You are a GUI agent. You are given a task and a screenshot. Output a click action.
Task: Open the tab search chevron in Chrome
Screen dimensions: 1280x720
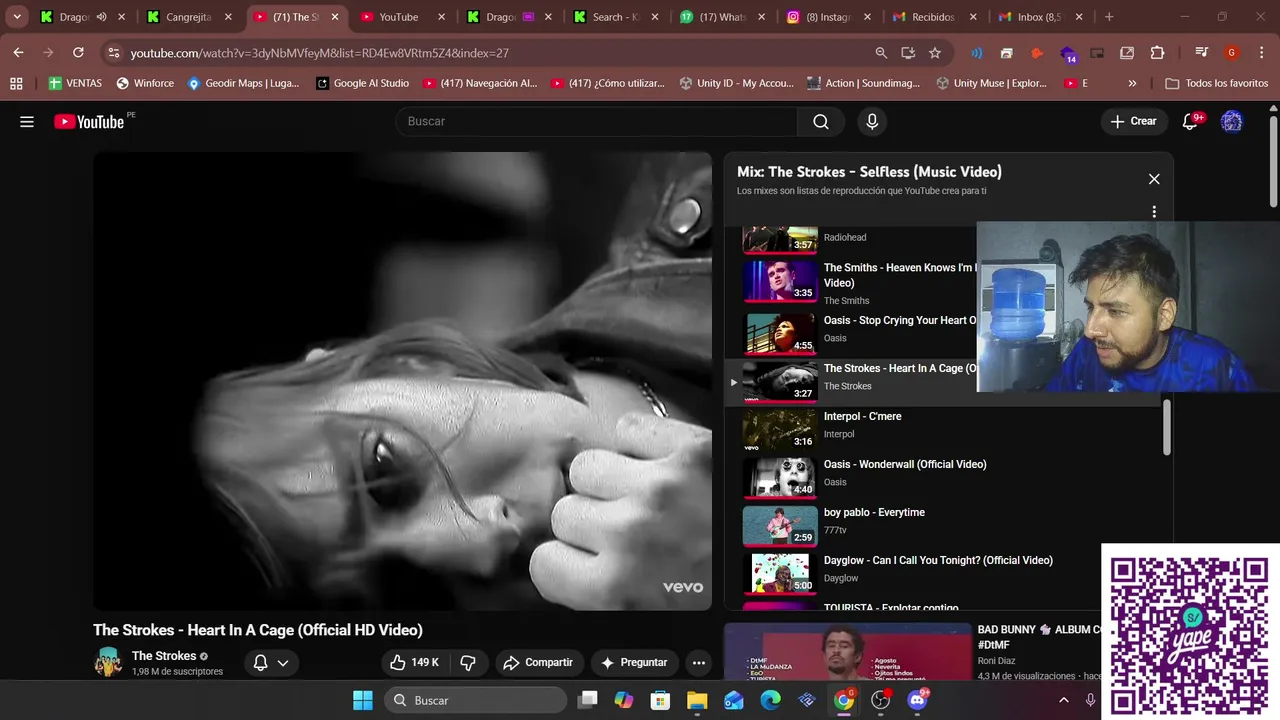tap(17, 17)
